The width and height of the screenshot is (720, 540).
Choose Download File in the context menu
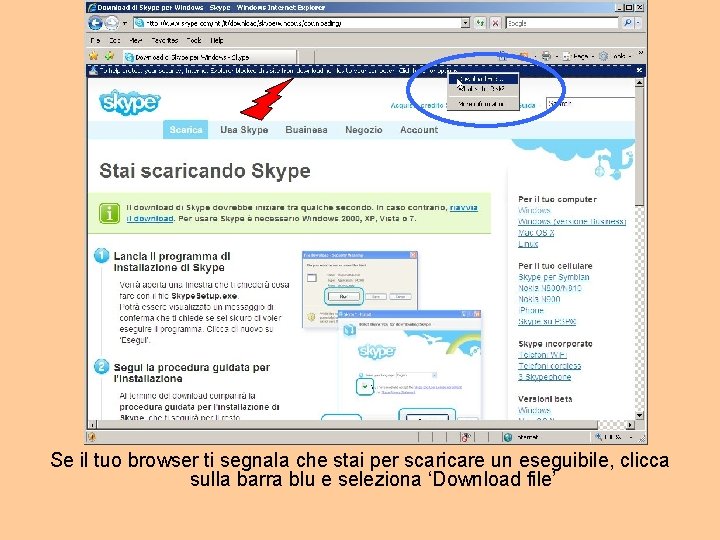(x=483, y=79)
